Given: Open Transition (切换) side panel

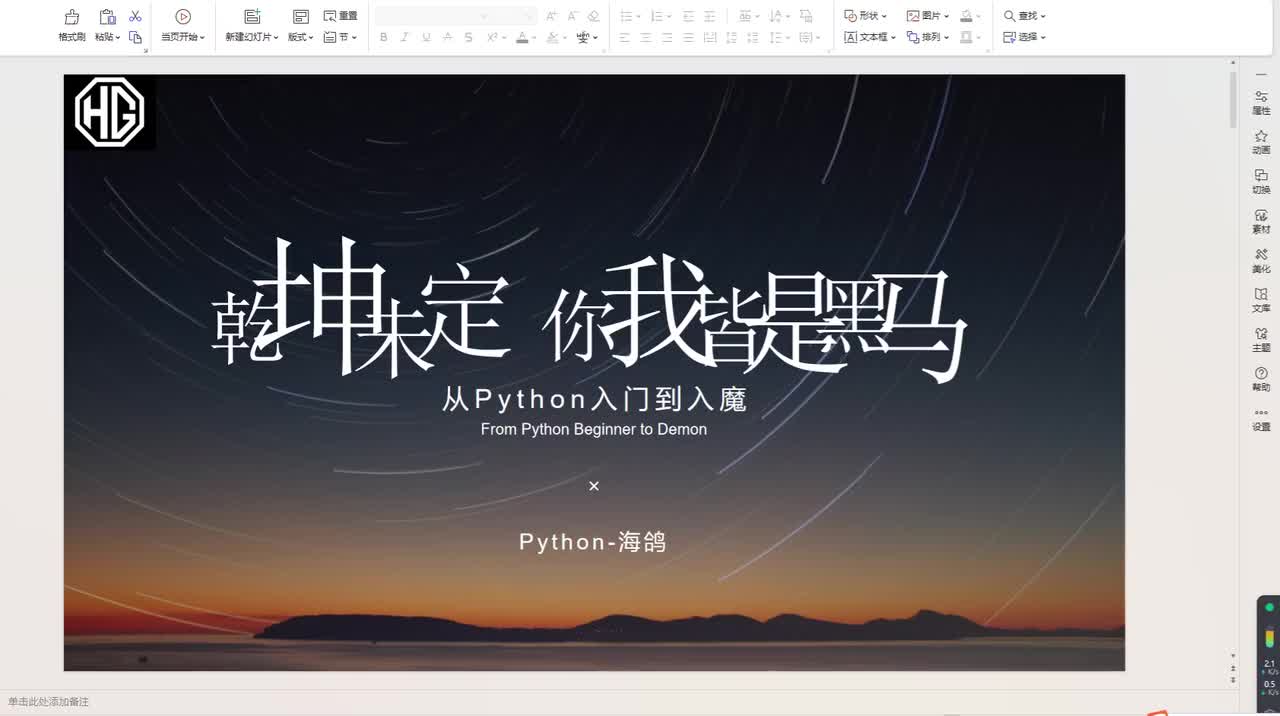Looking at the screenshot, I should (x=1261, y=182).
